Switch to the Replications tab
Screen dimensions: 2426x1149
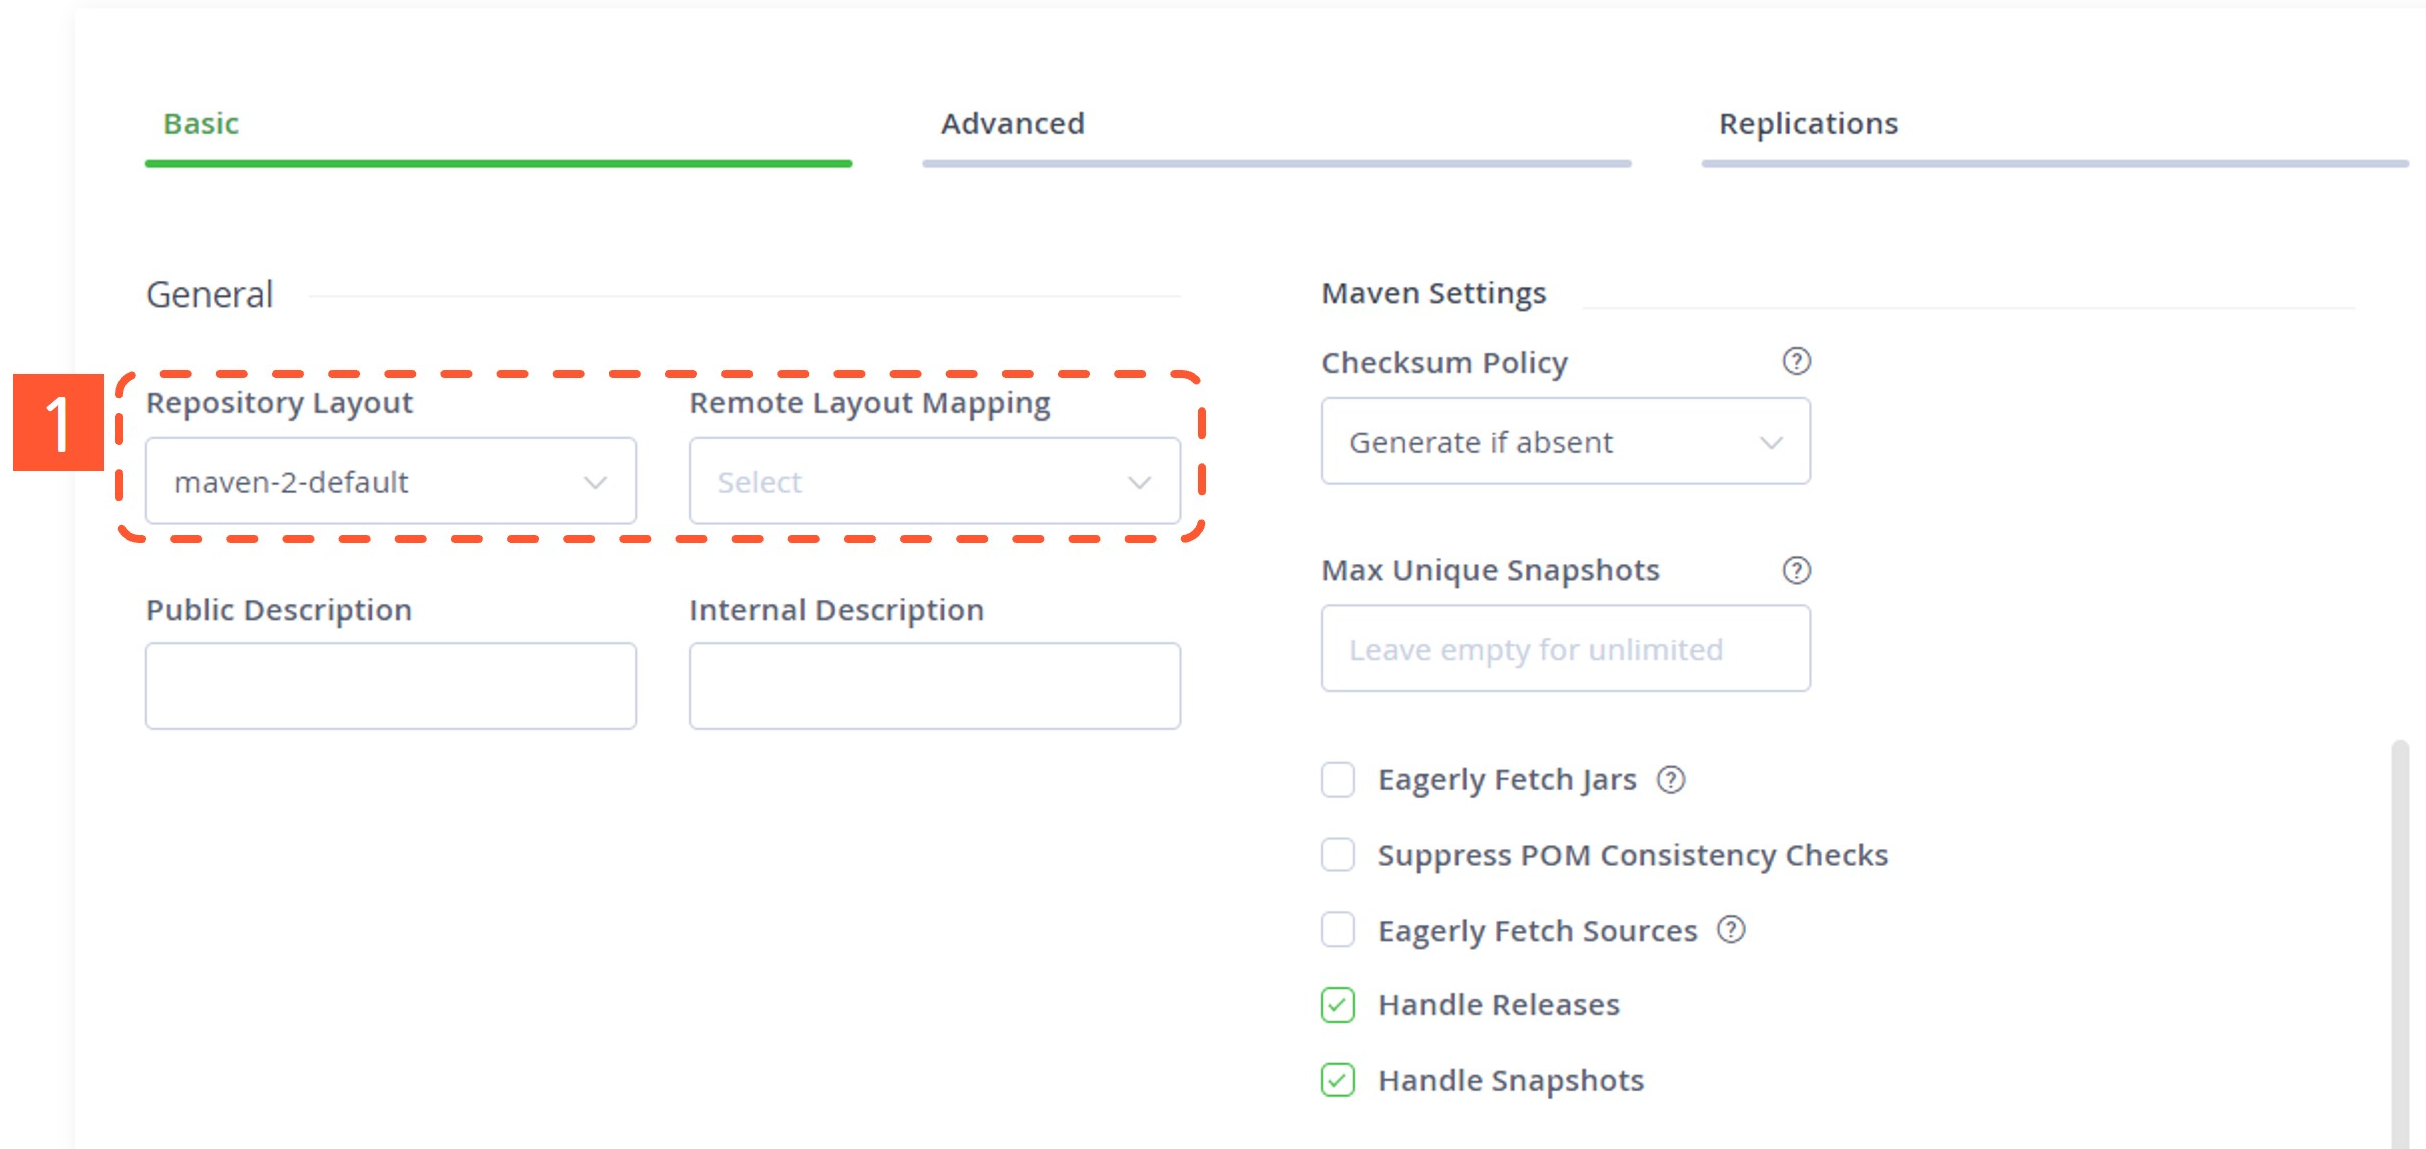[x=1808, y=123]
